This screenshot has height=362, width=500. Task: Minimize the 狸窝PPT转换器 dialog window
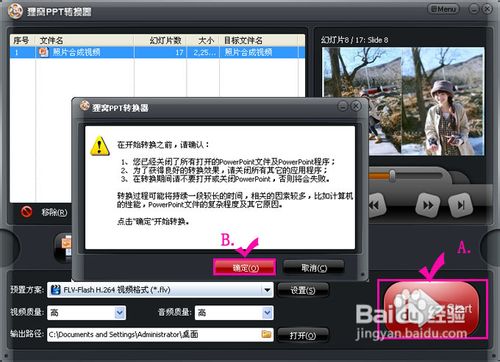pyautogui.click(x=343, y=106)
